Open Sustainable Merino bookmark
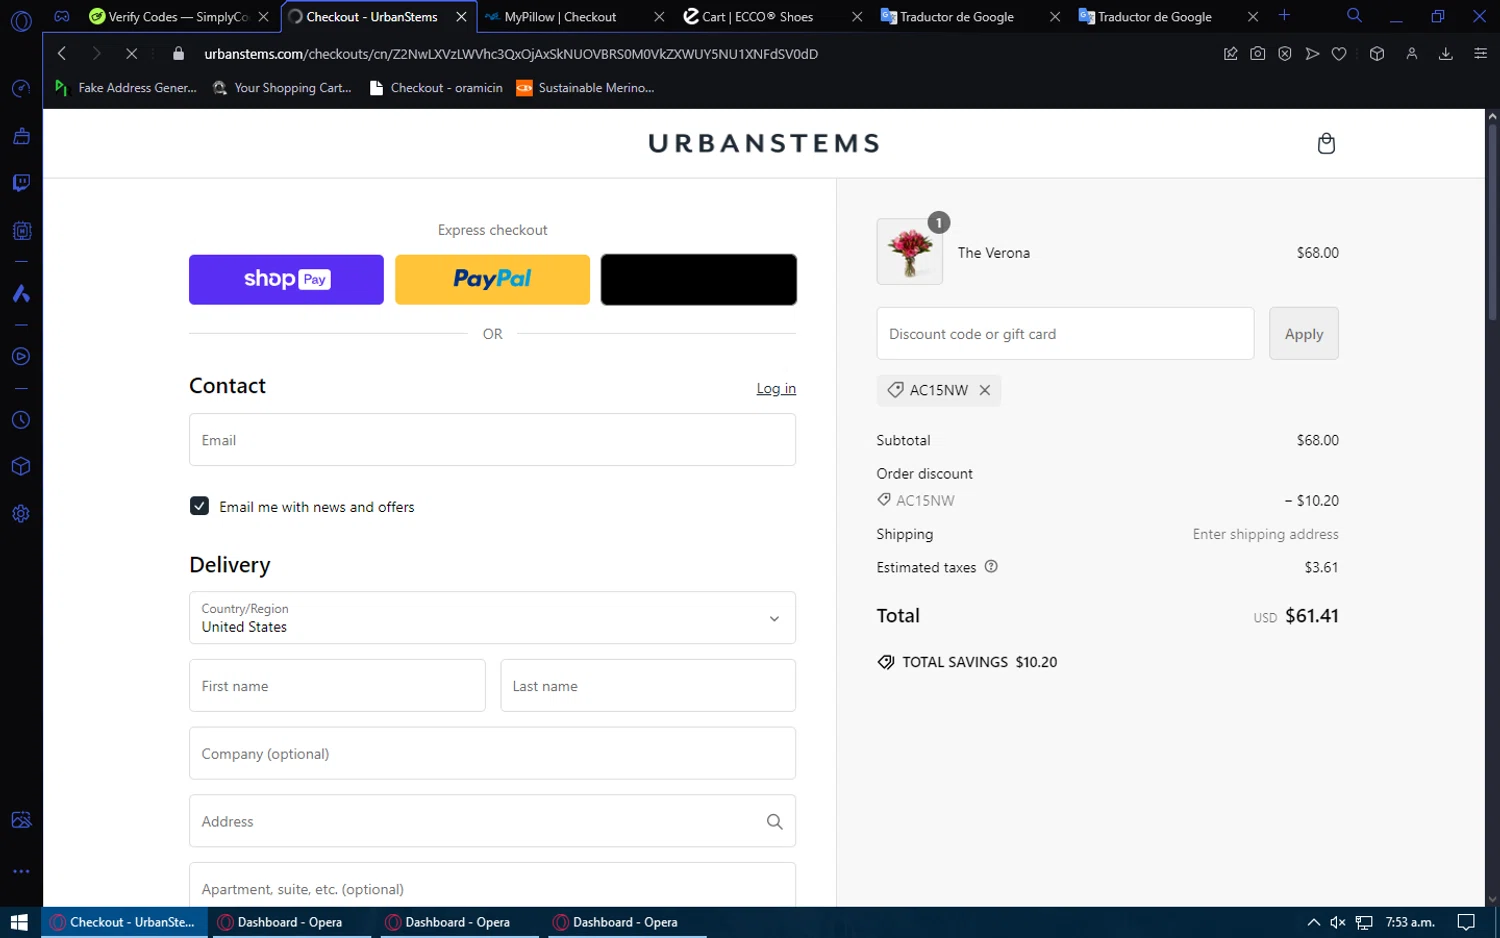Viewport: 1500px width, 938px height. click(585, 88)
